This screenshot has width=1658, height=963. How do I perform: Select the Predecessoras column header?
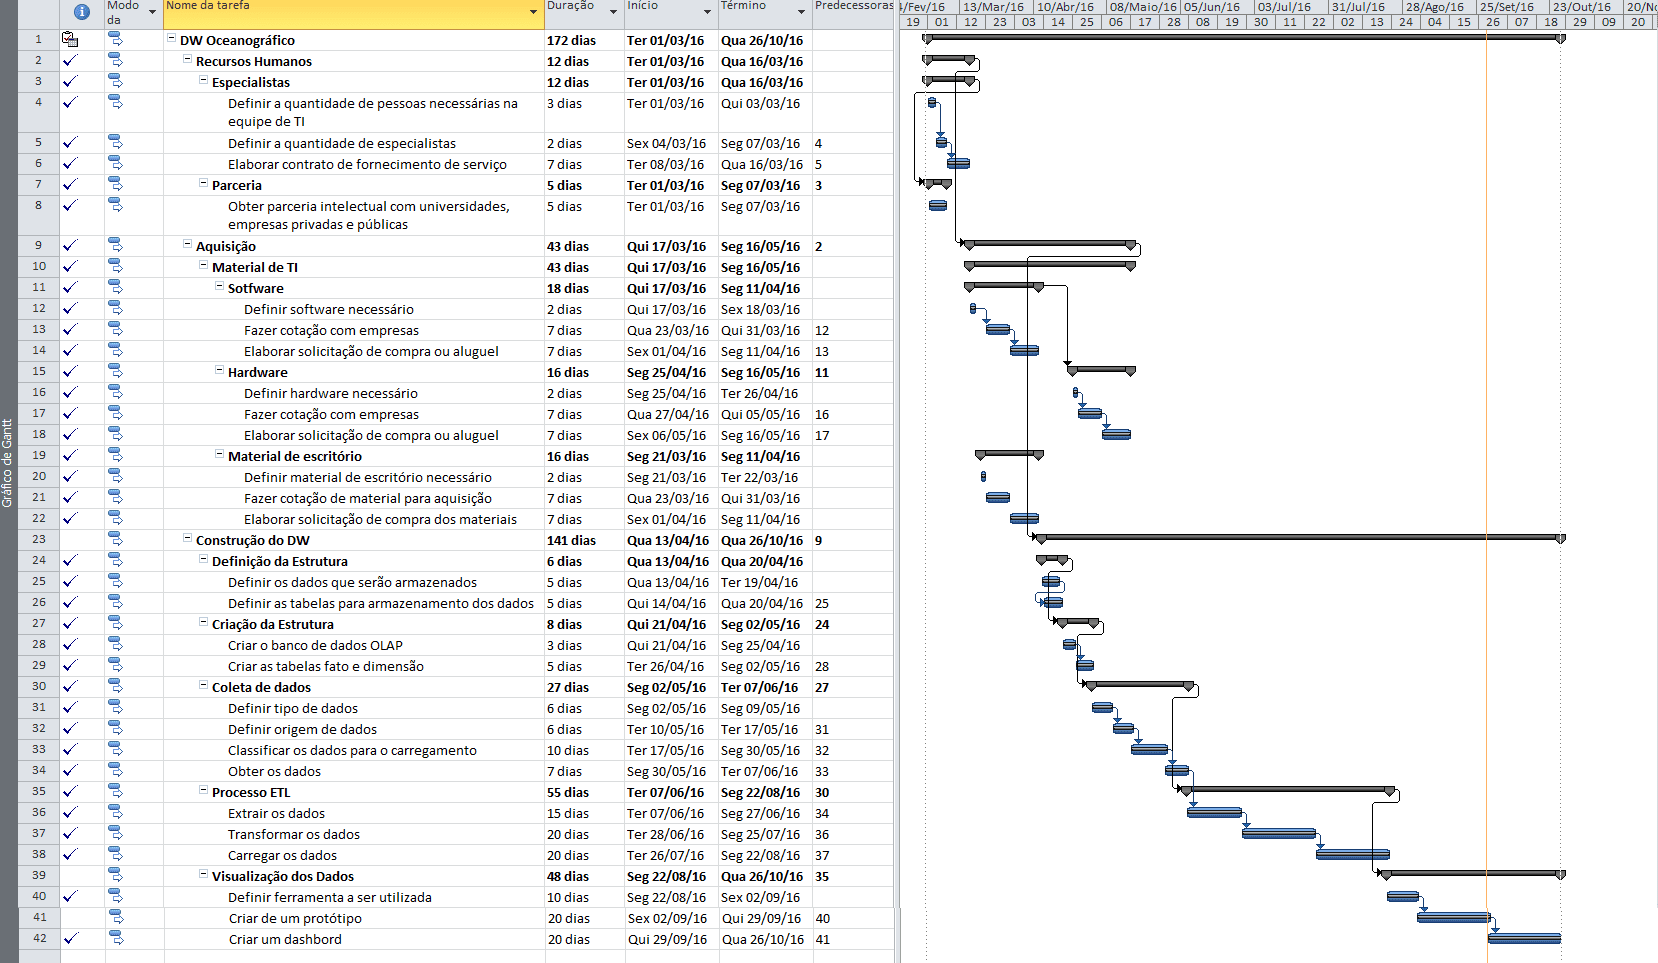[853, 6]
